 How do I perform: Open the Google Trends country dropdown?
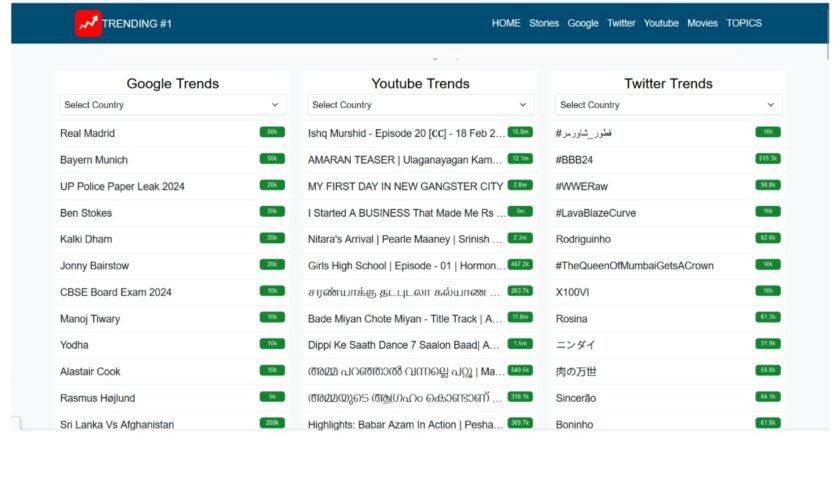(x=172, y=105)
